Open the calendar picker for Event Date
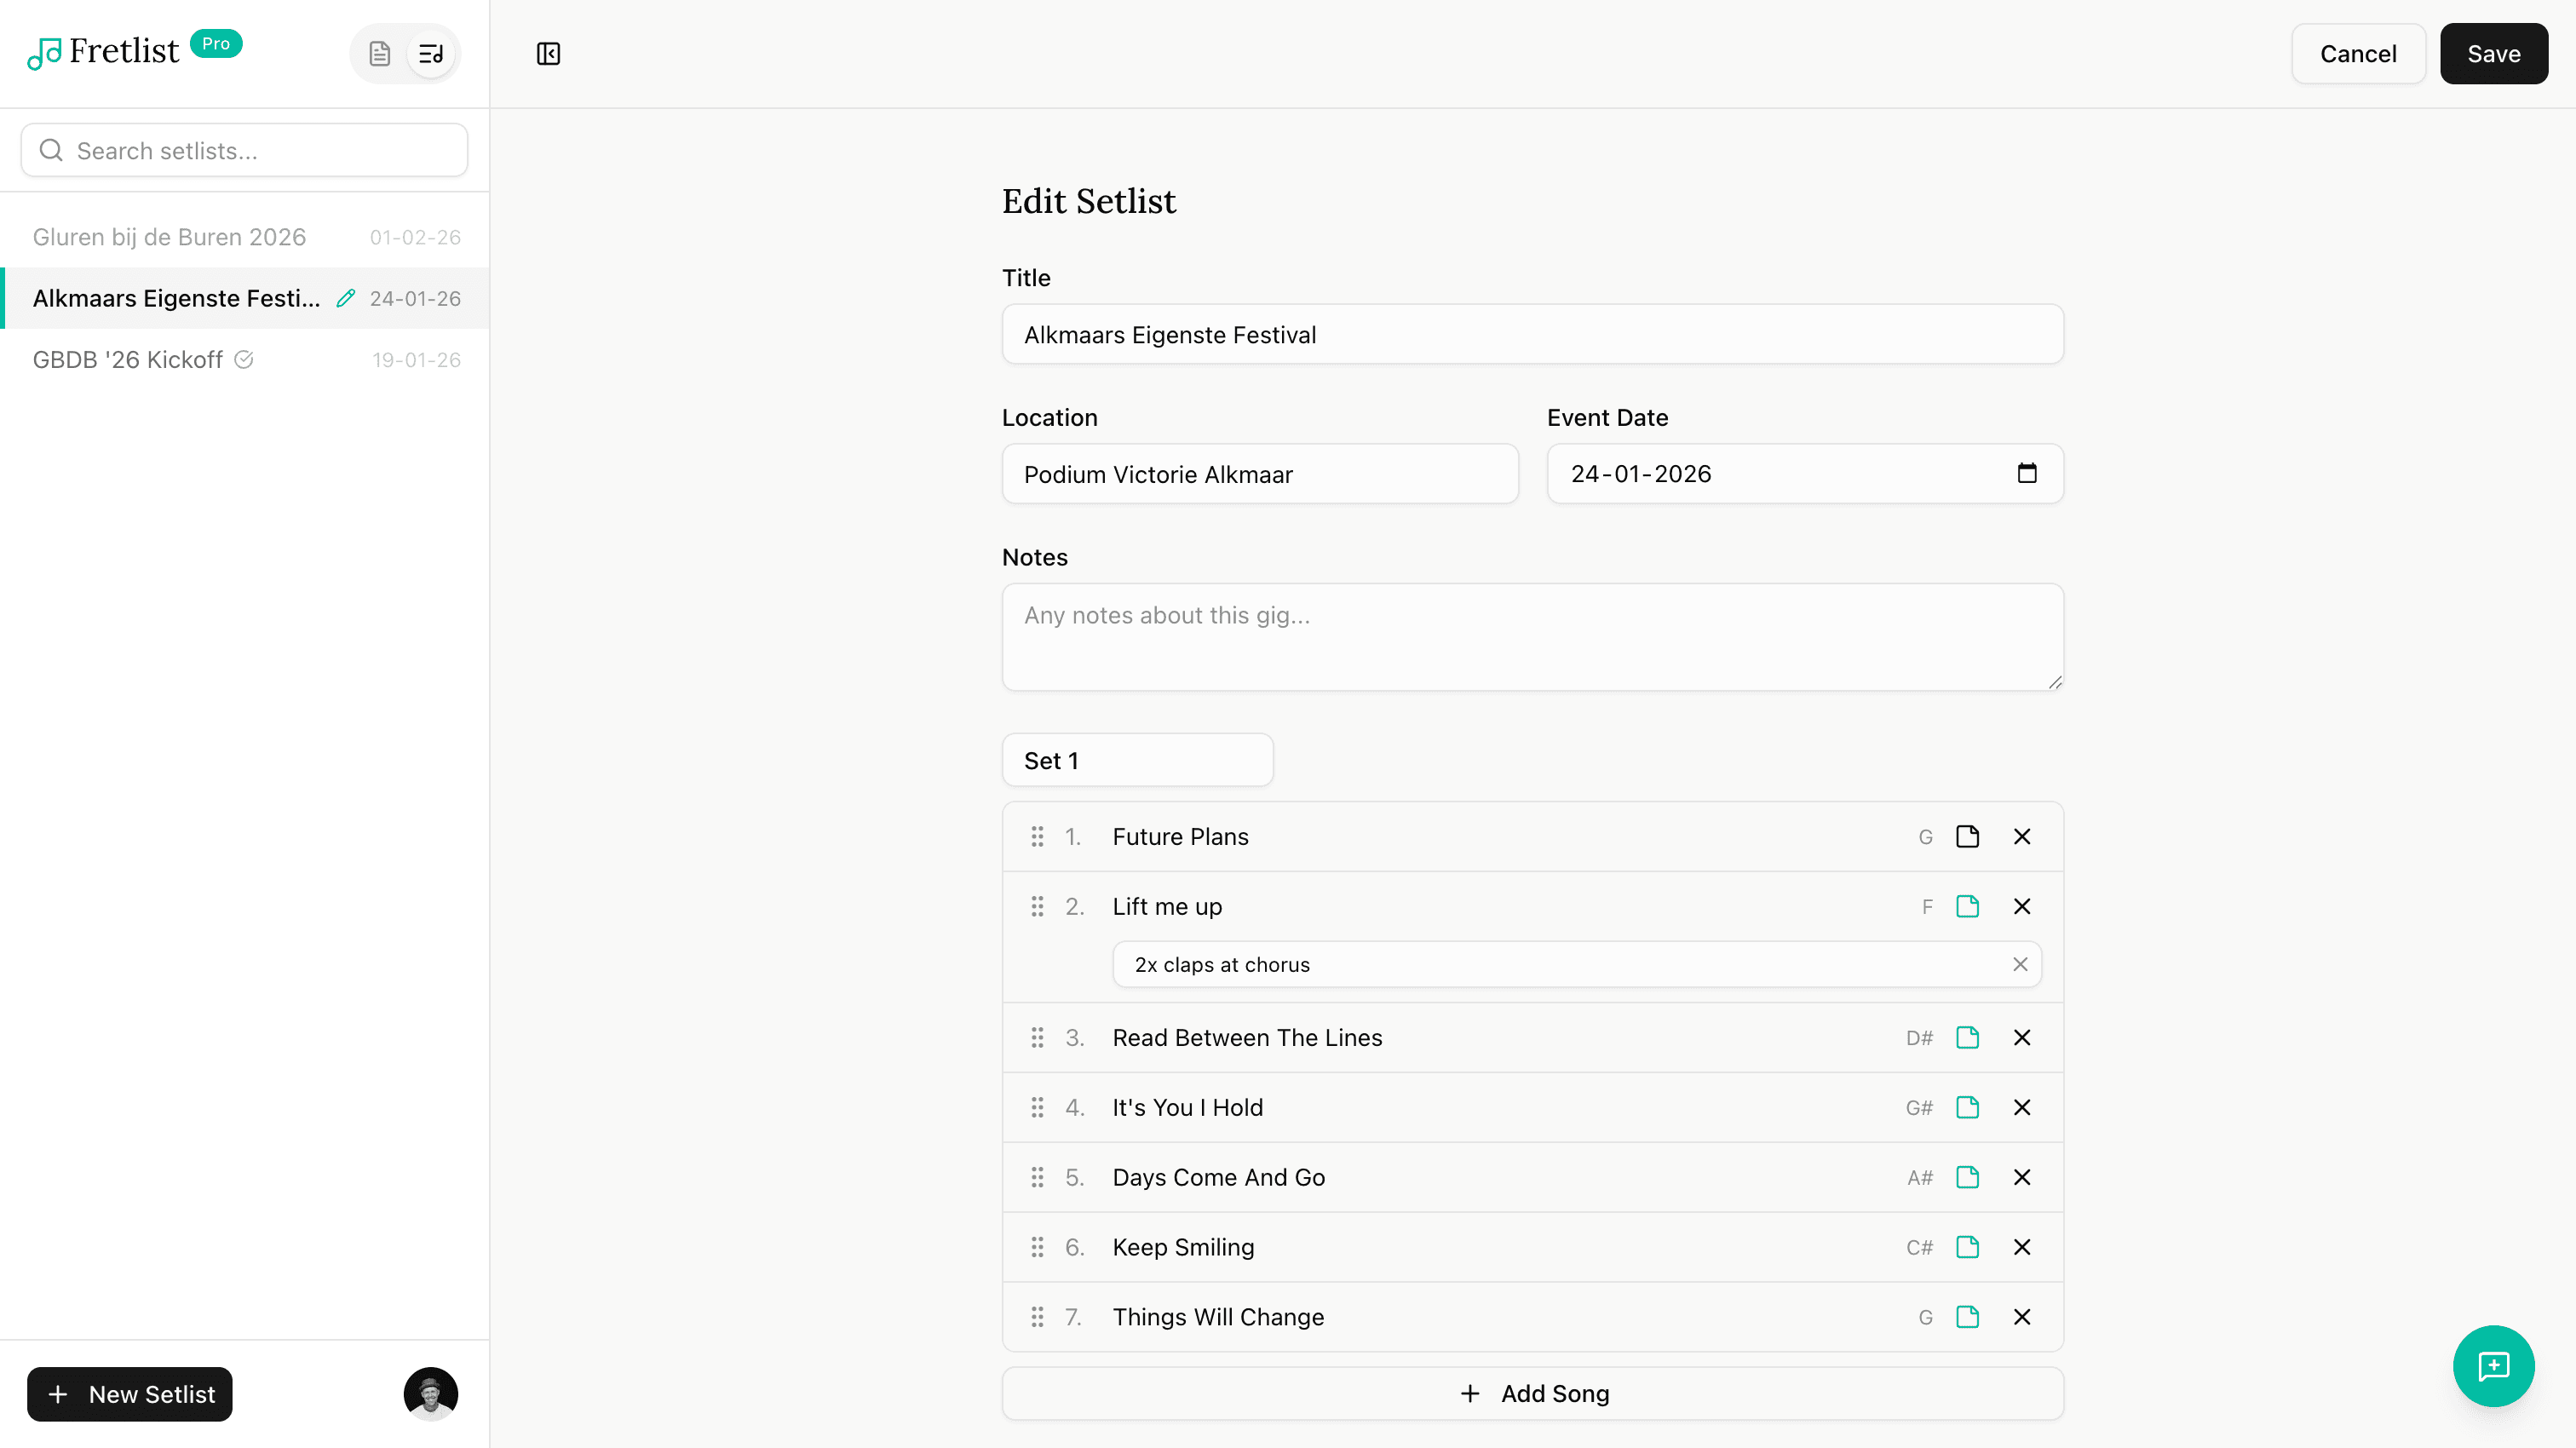 [x=2028, y=473]
